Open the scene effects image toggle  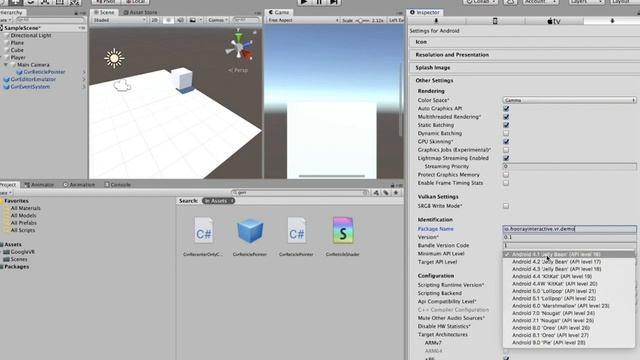pyautogui.click(x=193, y=20)
